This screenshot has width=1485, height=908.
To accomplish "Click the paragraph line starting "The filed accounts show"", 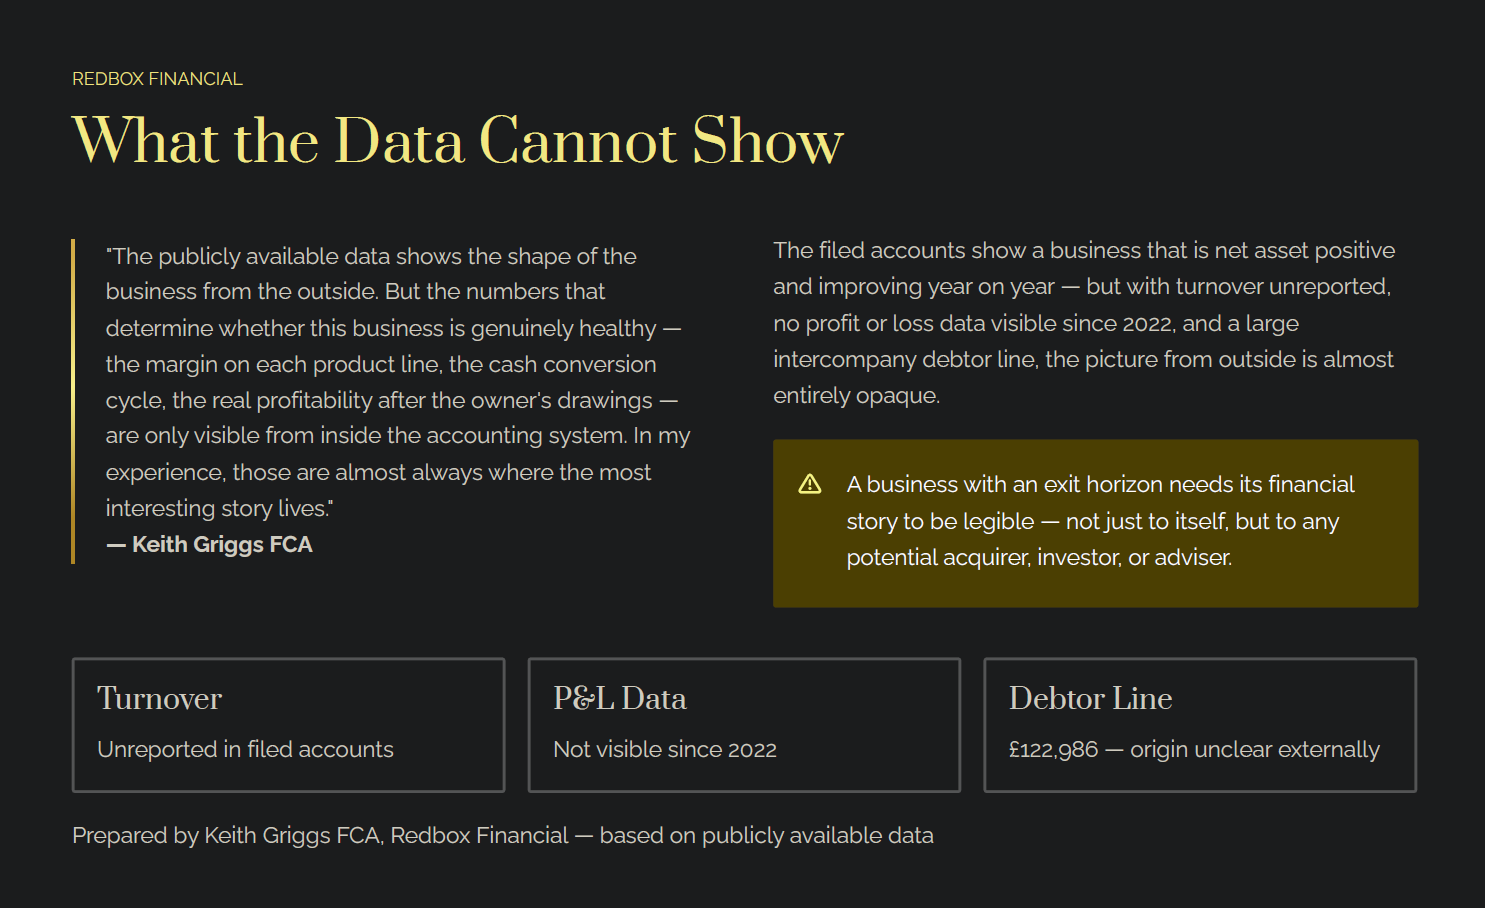I will [1084, 251].
